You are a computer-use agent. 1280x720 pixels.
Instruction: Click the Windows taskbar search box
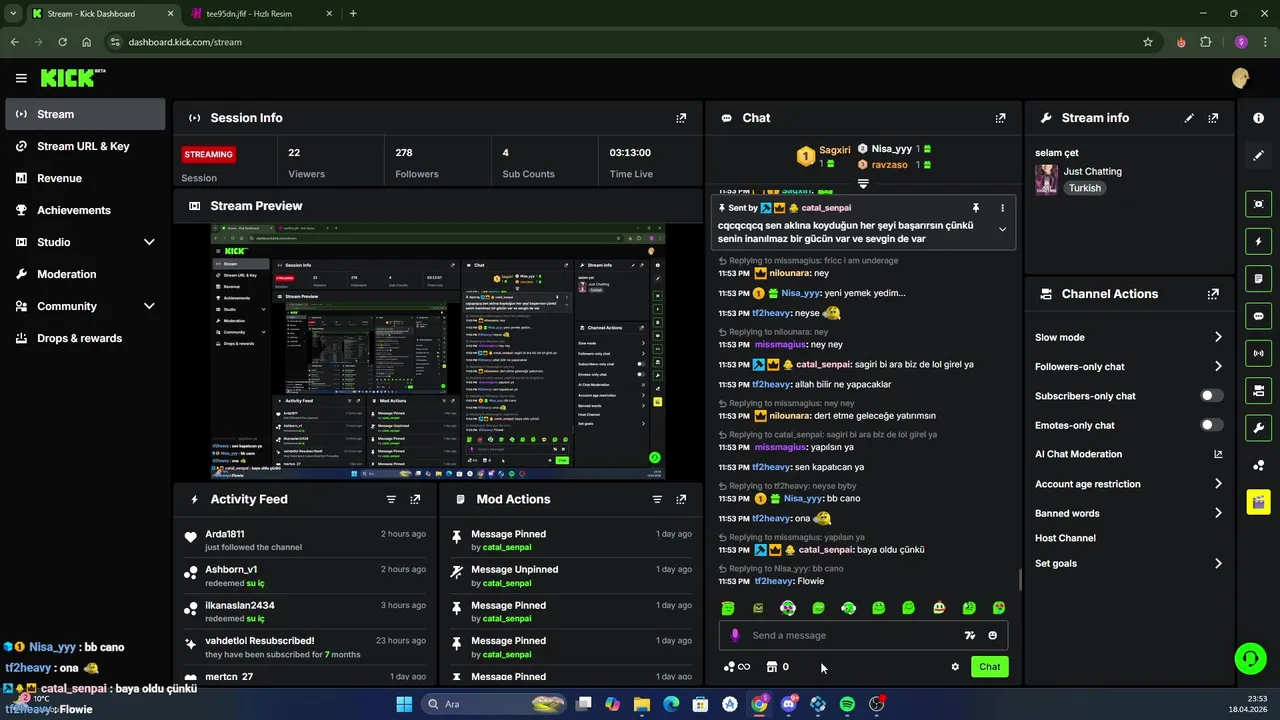[493, 704]
